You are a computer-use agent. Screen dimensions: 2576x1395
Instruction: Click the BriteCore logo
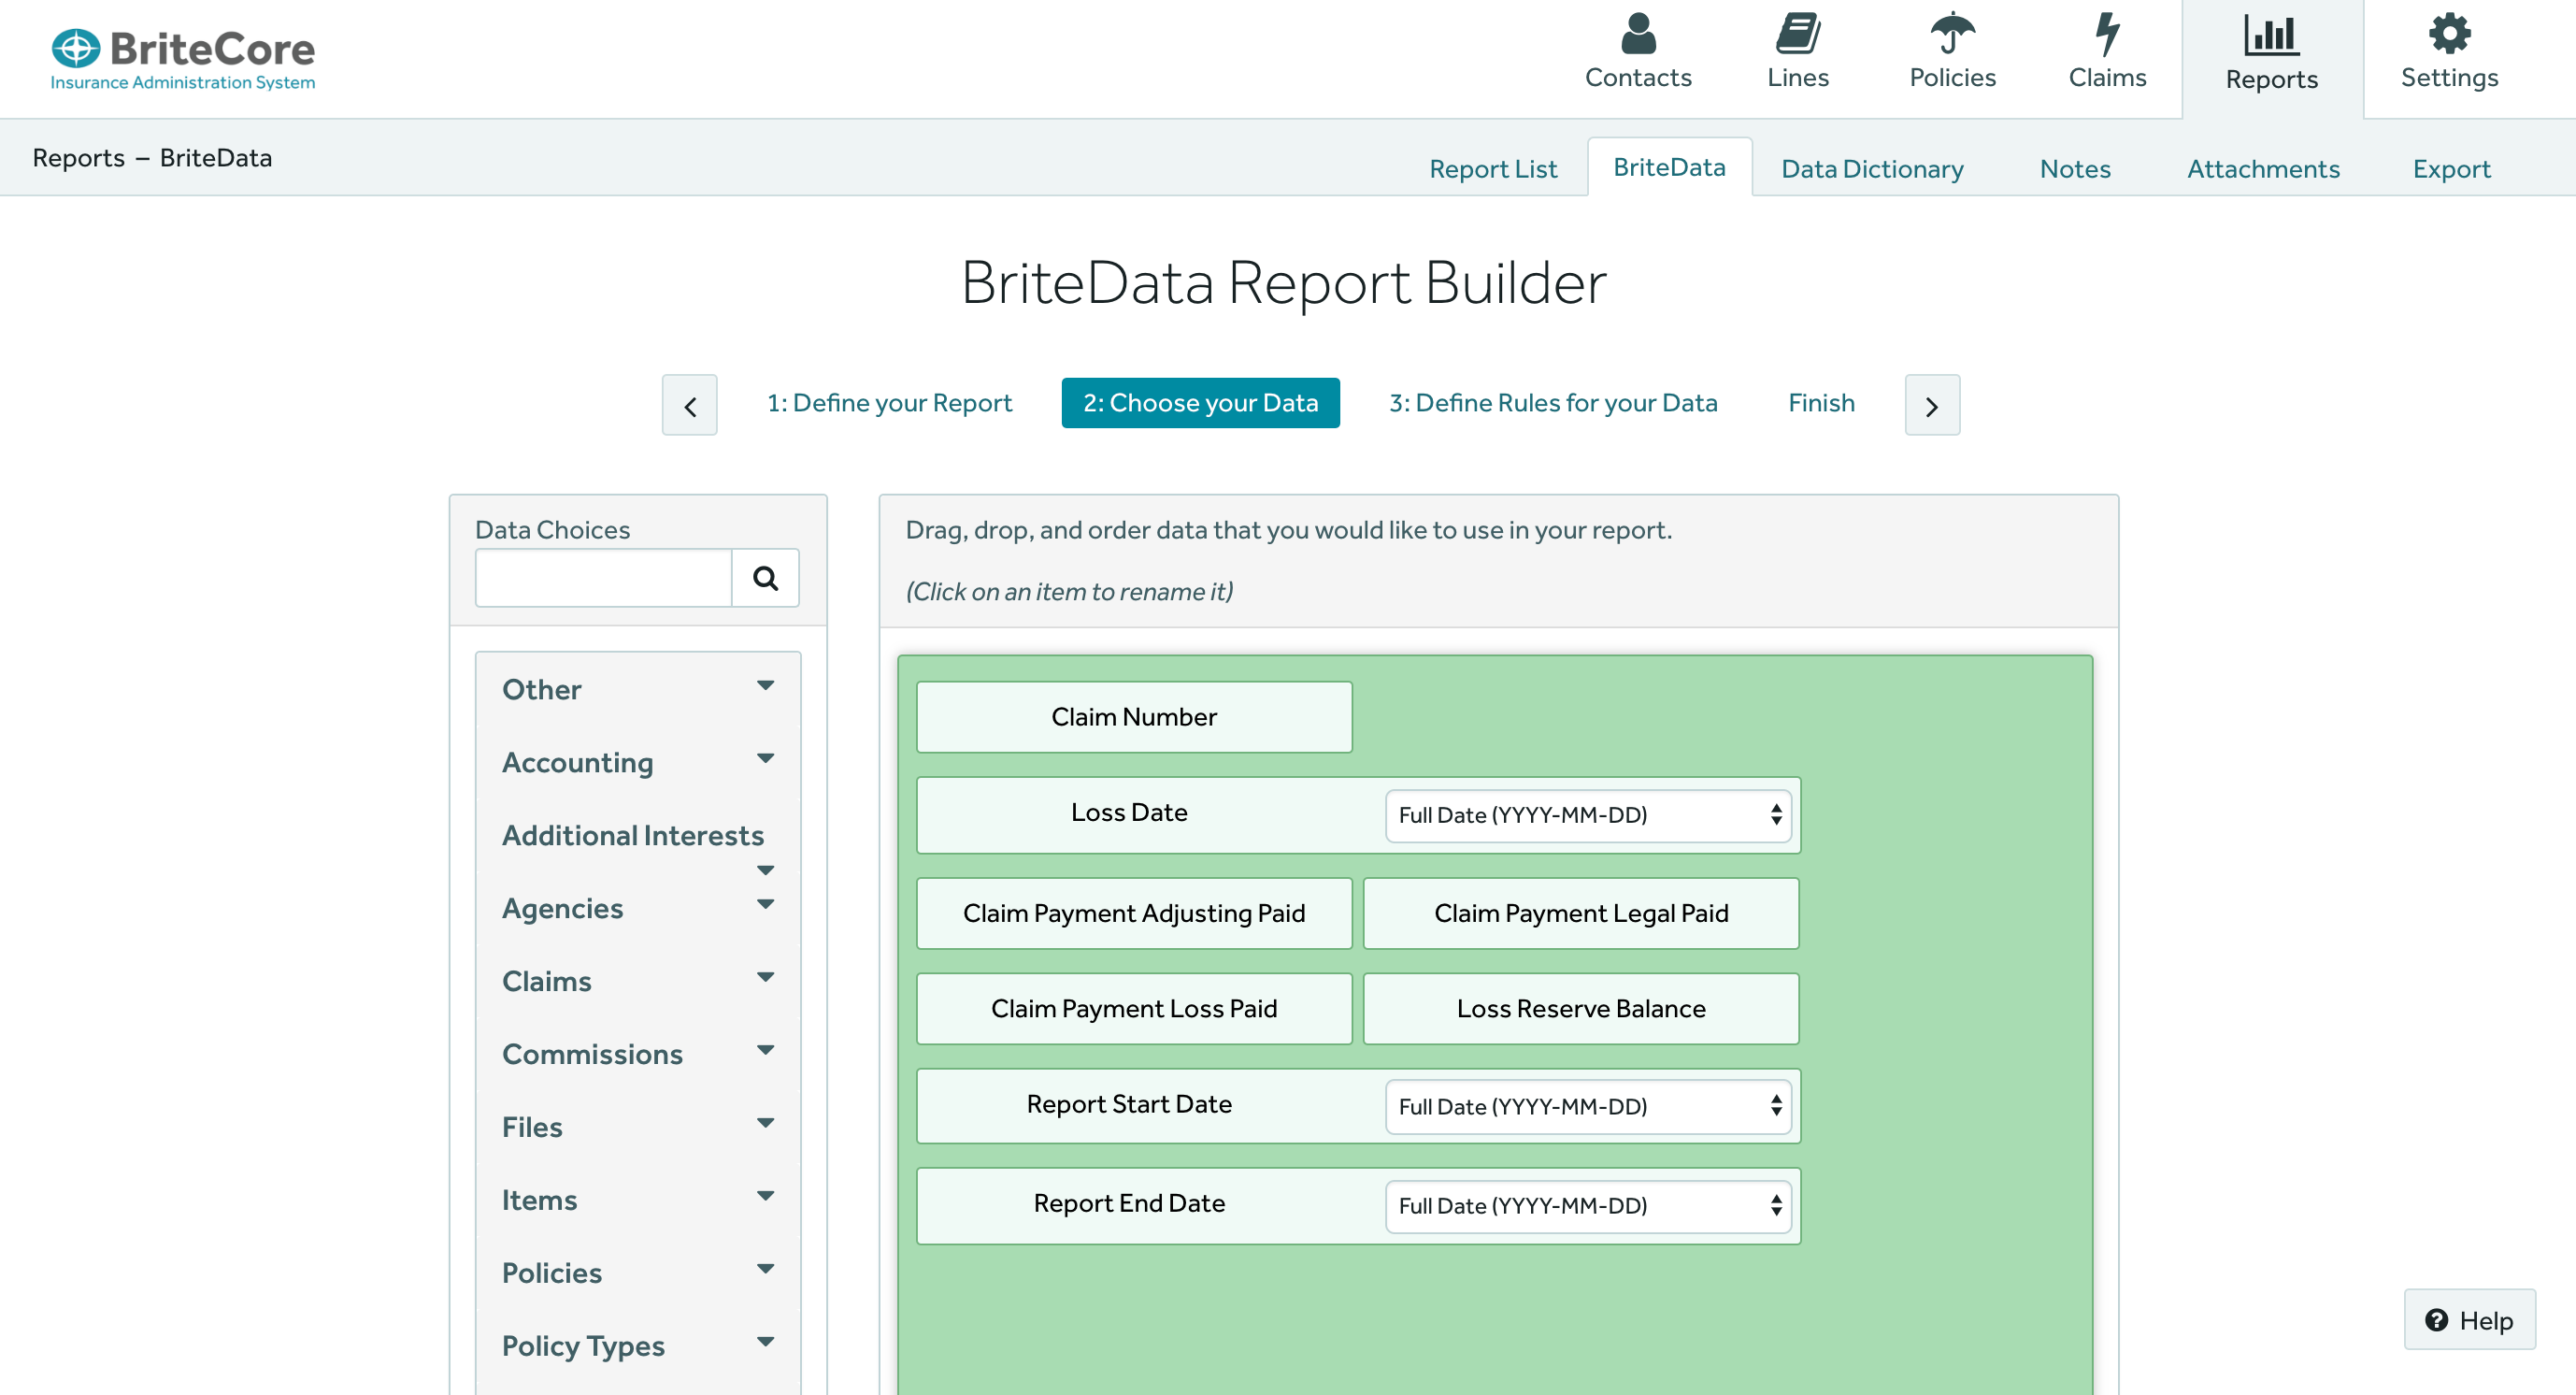tap(183, 59)
